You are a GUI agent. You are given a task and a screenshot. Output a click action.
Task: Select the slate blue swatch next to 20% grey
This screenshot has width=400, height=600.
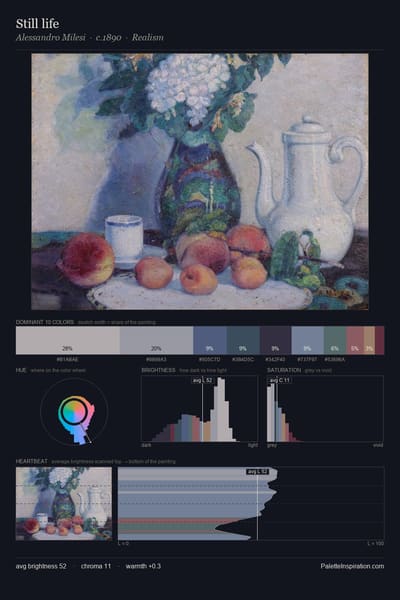click(x=210, y=340)
